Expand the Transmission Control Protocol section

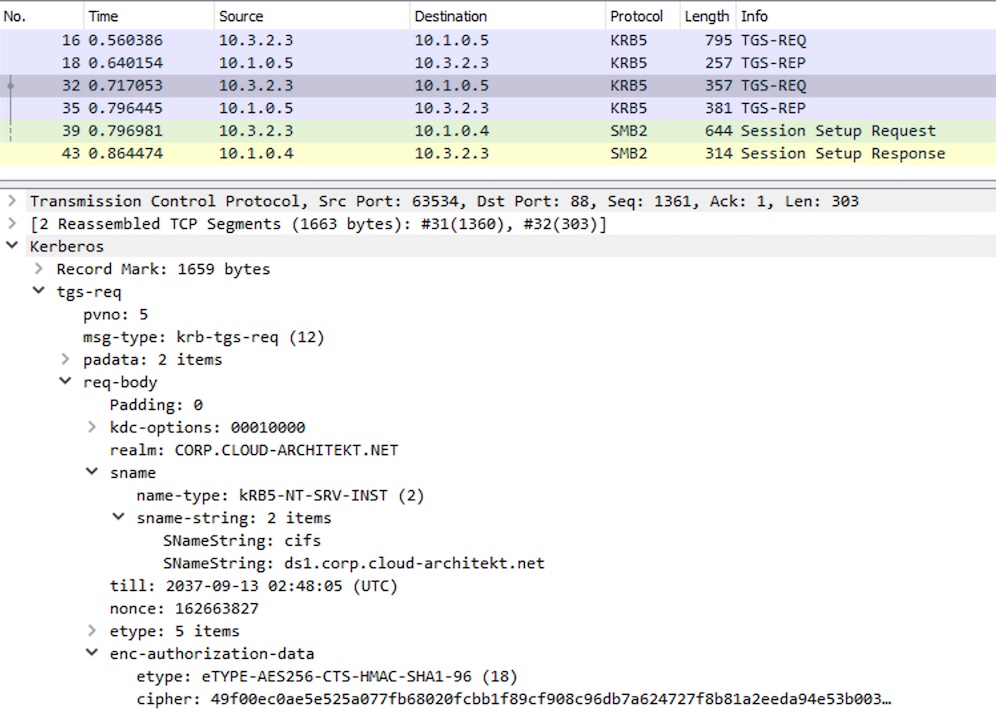tap(11, 201)
